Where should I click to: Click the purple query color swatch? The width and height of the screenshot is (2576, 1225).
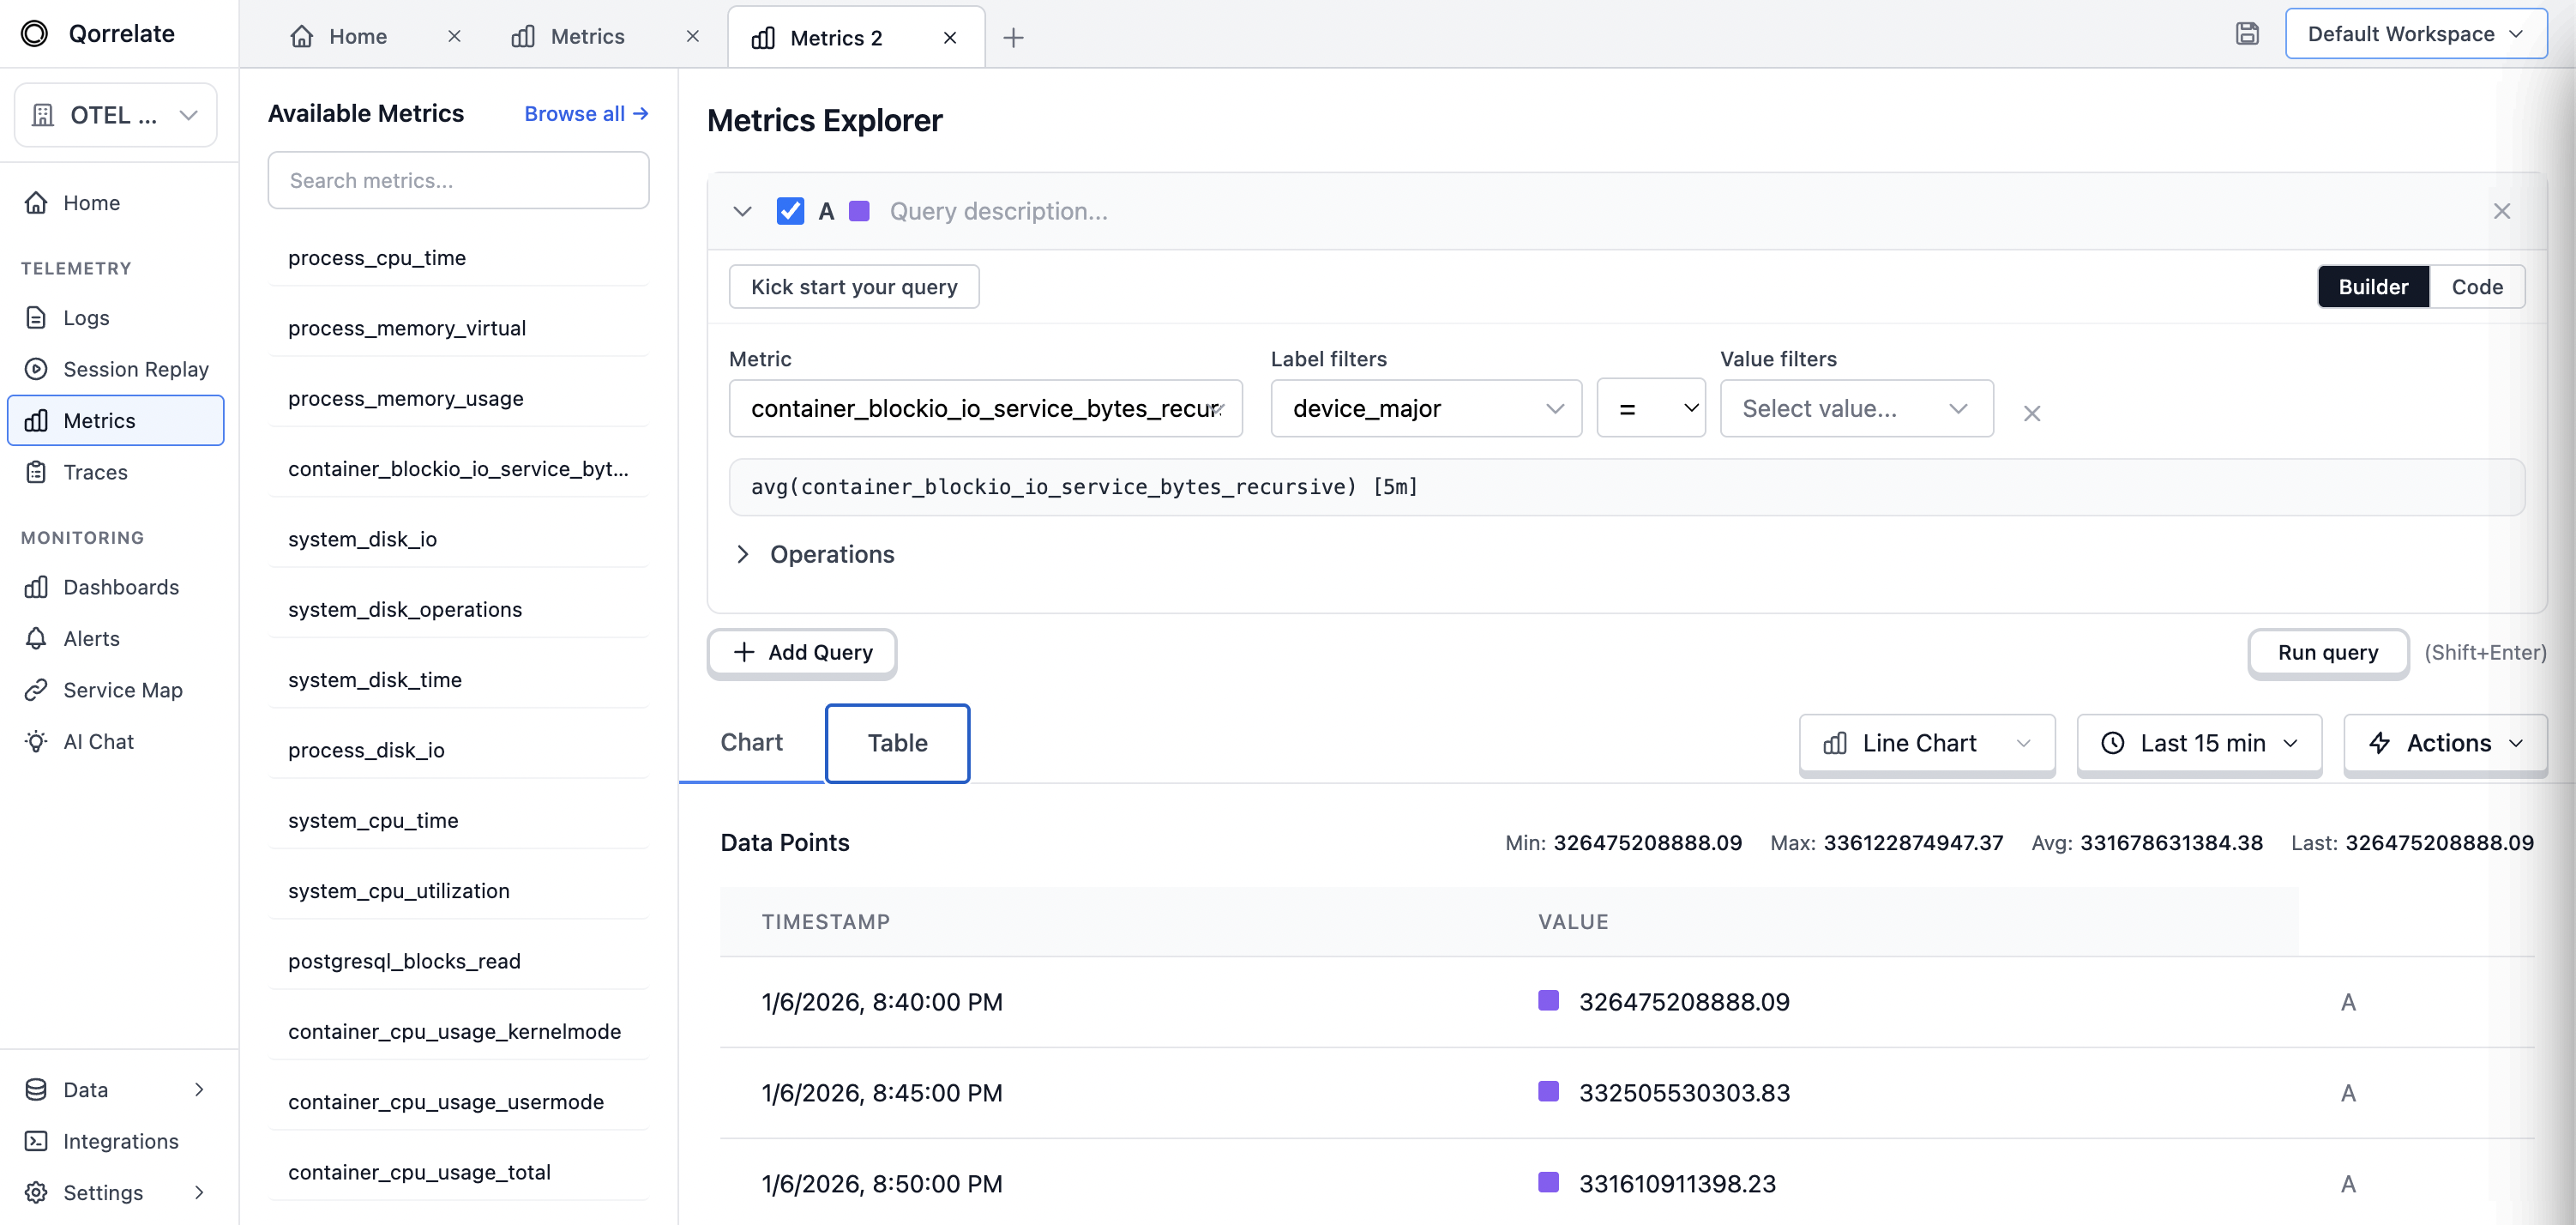pyautogui.click(x=860, y=211)
